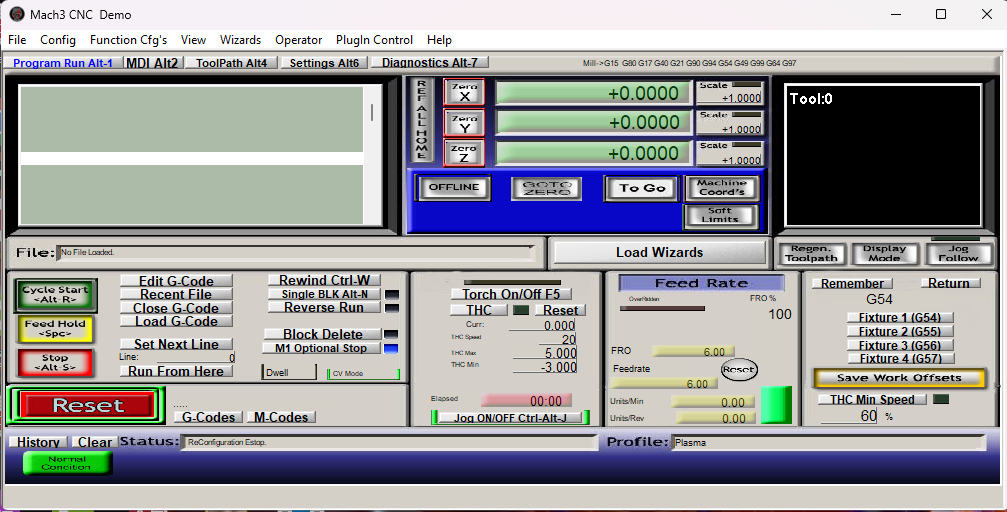Click the large red Reset button
This screenshot has width=1007, height=512.
click(87, 405)
